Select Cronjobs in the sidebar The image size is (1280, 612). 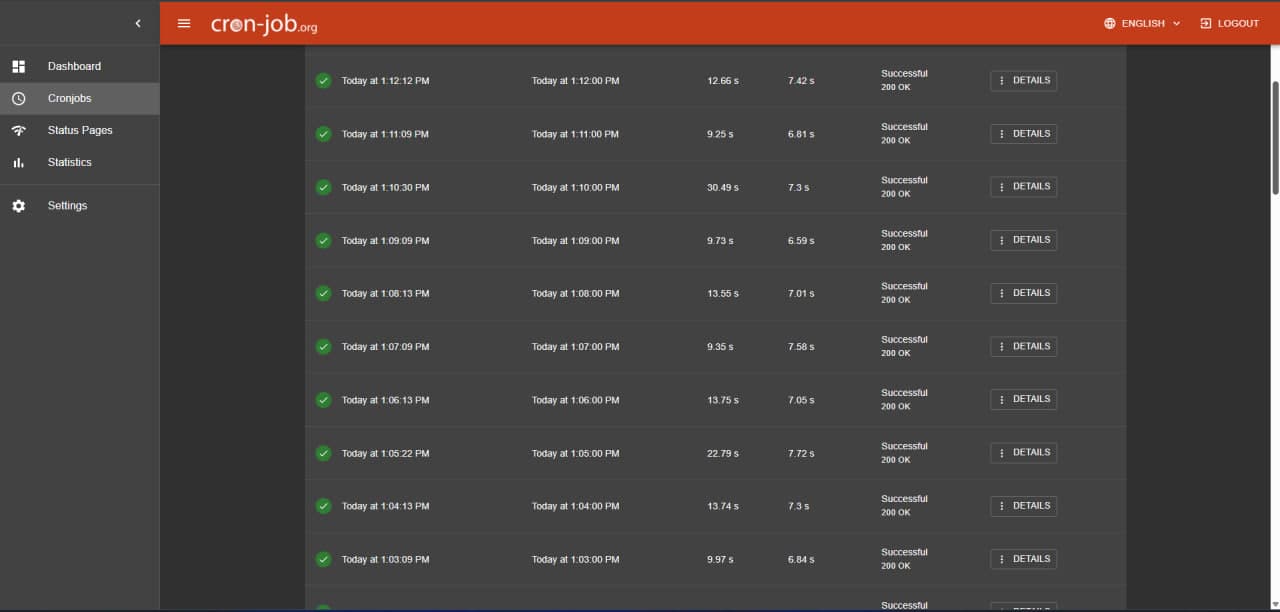pyautogui.click(x=80, y=98)
